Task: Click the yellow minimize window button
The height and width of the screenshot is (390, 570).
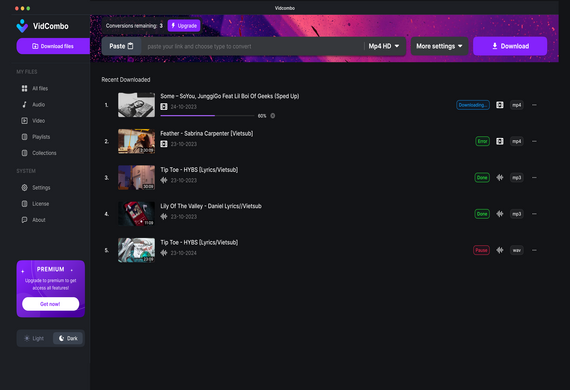Action: [x=23, y=8]
